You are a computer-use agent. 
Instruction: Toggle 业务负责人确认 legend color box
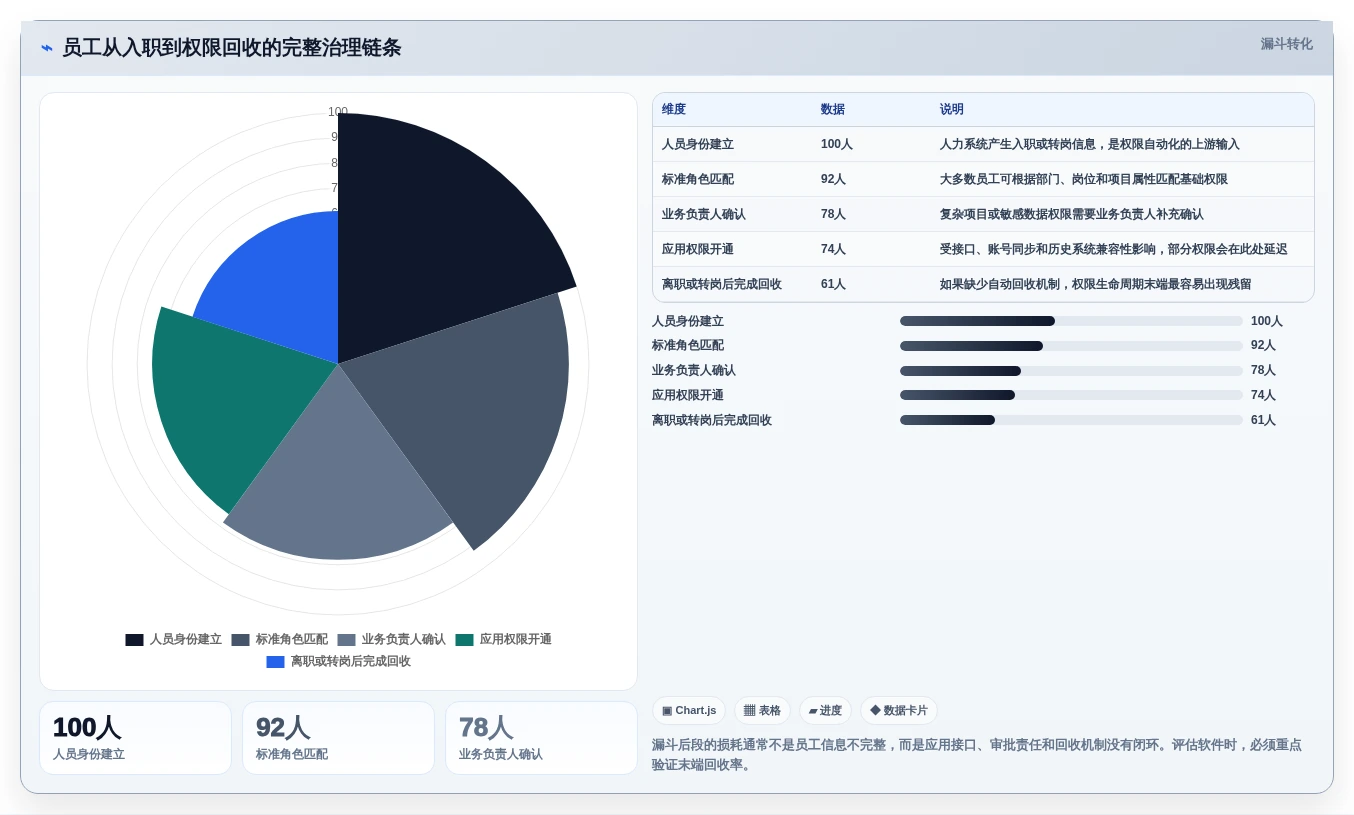click(346, 640)
